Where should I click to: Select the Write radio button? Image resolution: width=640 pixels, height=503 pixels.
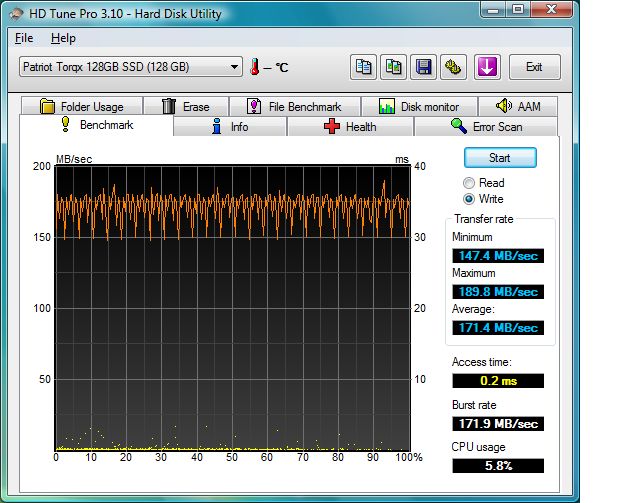tap(469, 199)
